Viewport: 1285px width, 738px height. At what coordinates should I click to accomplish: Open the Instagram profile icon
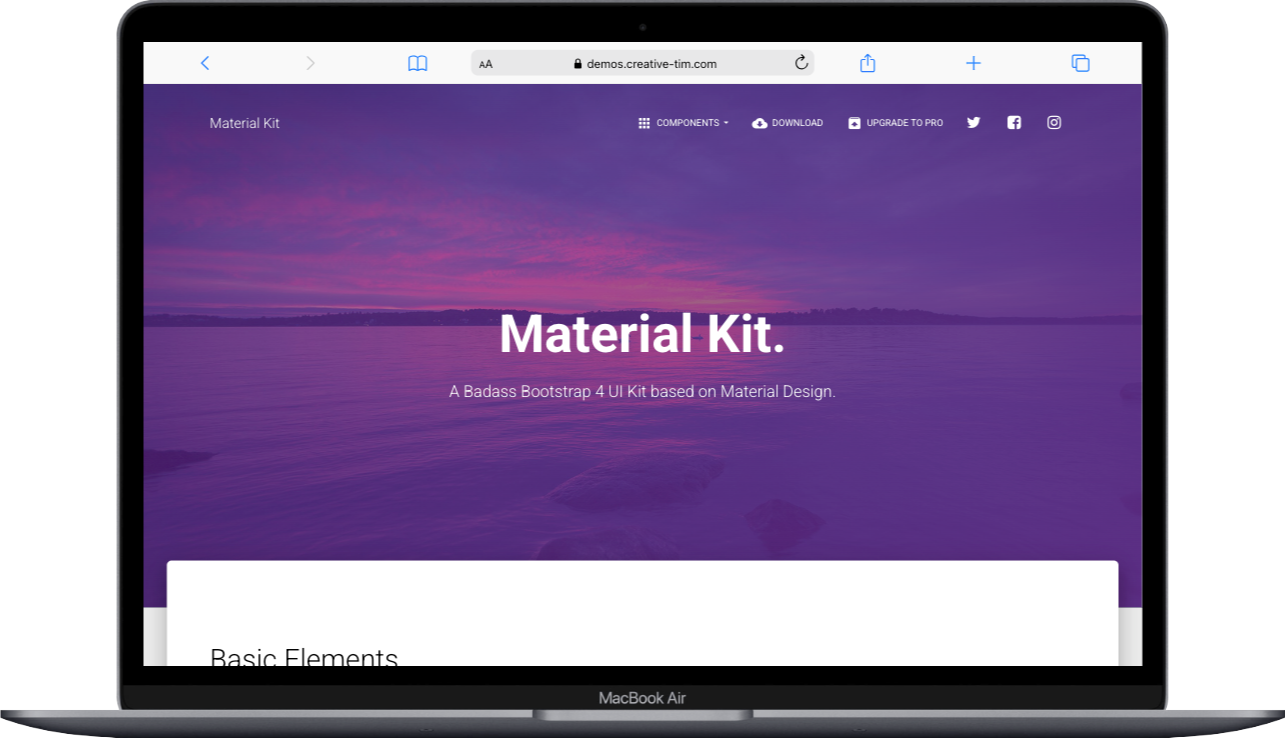click(x=1053, y=122)
